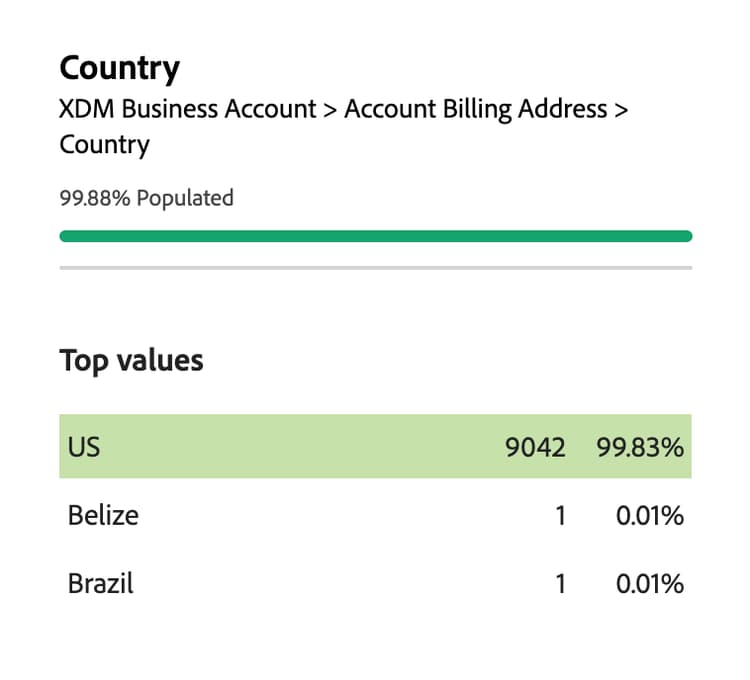The height and width of the screenshot is (680, 750).
Task: Click the 9042 count for US
Action: coord(536,446)
